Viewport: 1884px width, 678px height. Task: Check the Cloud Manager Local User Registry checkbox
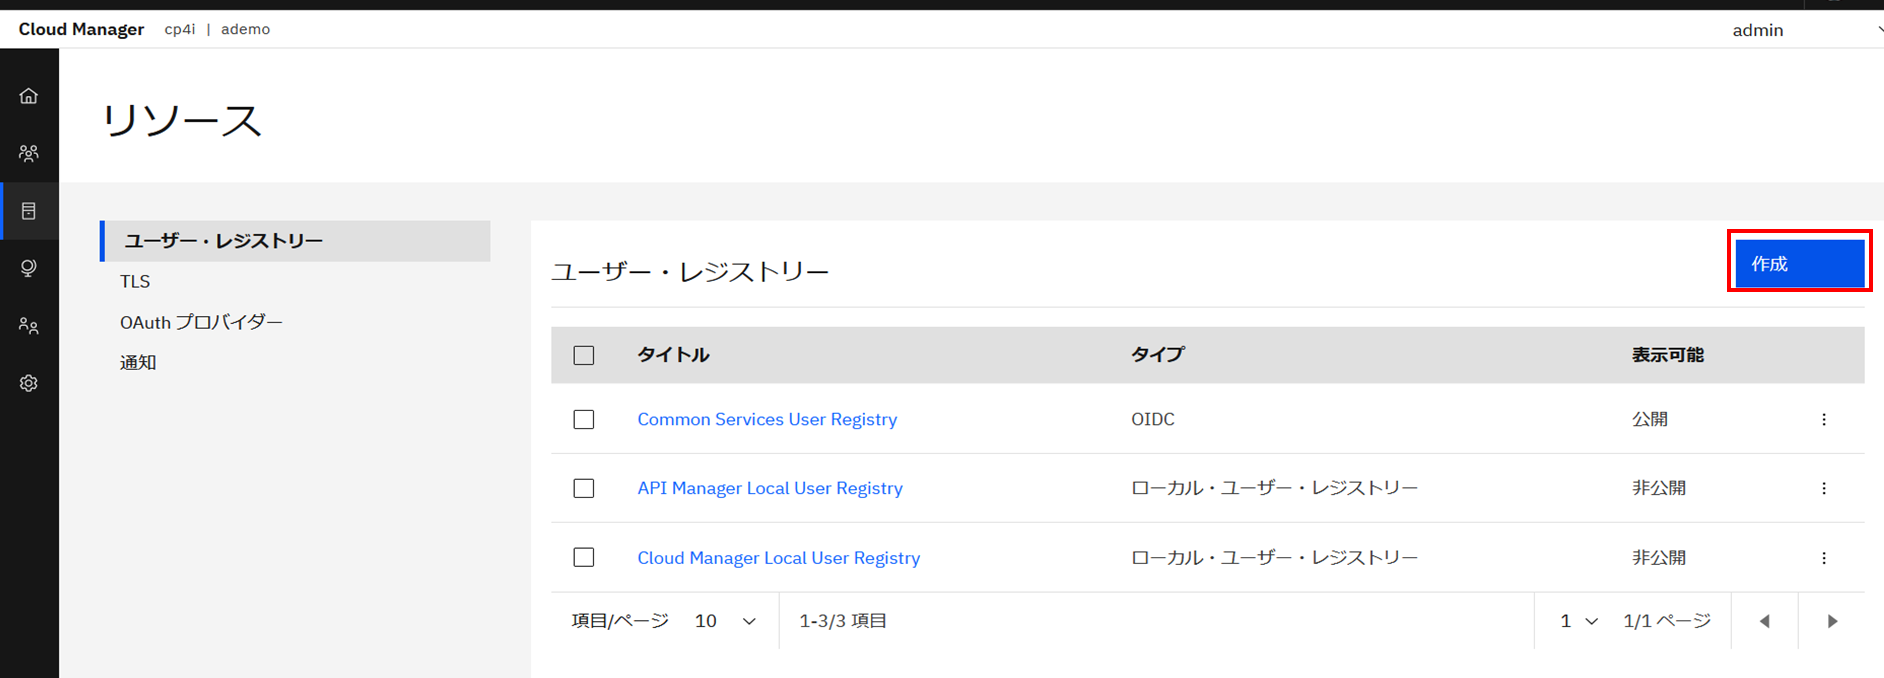[584, 557]
